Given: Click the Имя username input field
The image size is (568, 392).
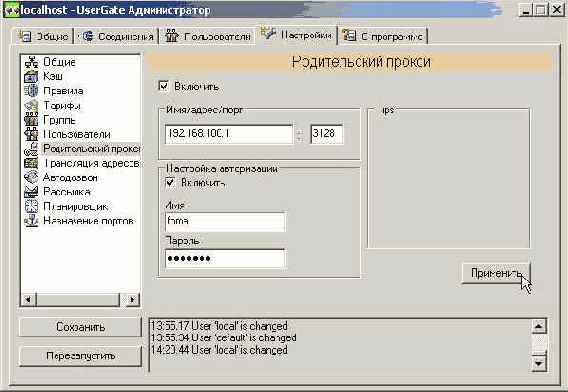Looking at the screenshot, I should (x=225, y=221).
